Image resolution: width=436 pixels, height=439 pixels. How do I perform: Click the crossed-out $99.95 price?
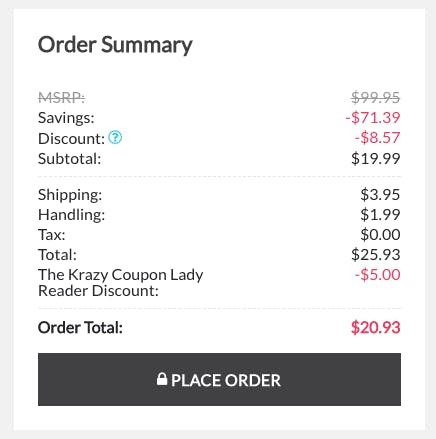click(375, 98)
